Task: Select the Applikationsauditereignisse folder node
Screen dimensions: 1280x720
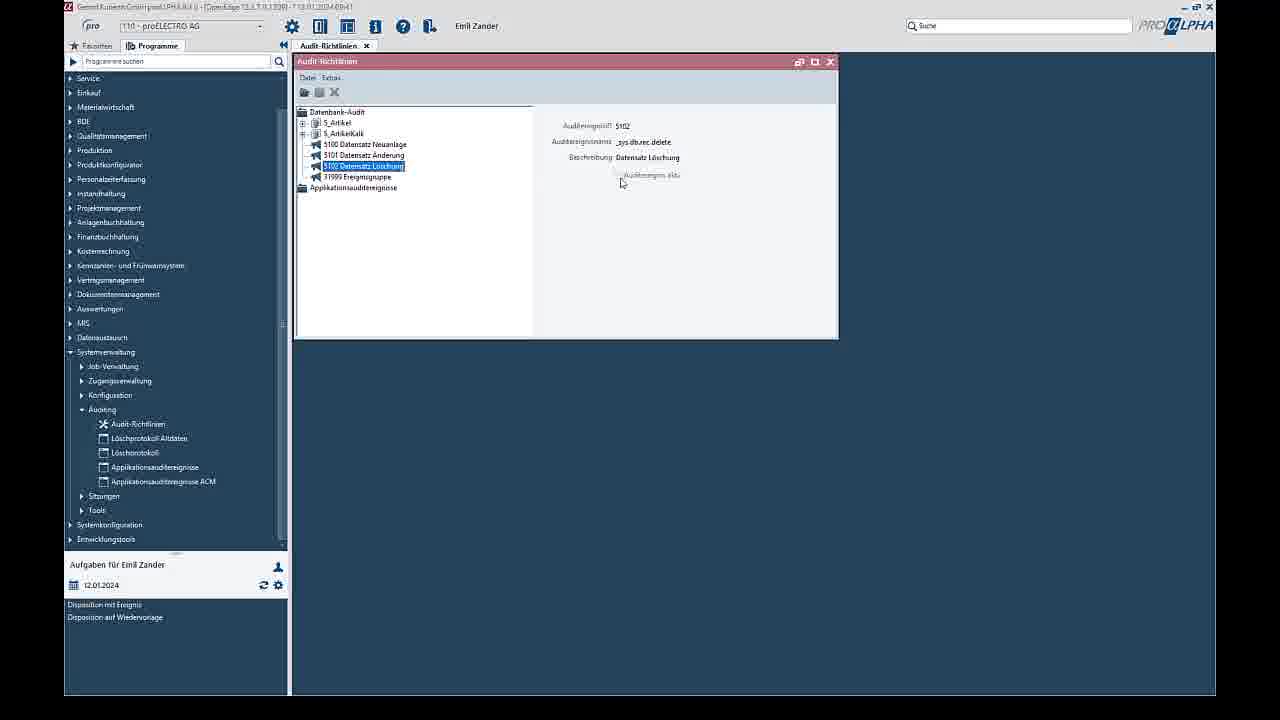Action: coord(353,188)
